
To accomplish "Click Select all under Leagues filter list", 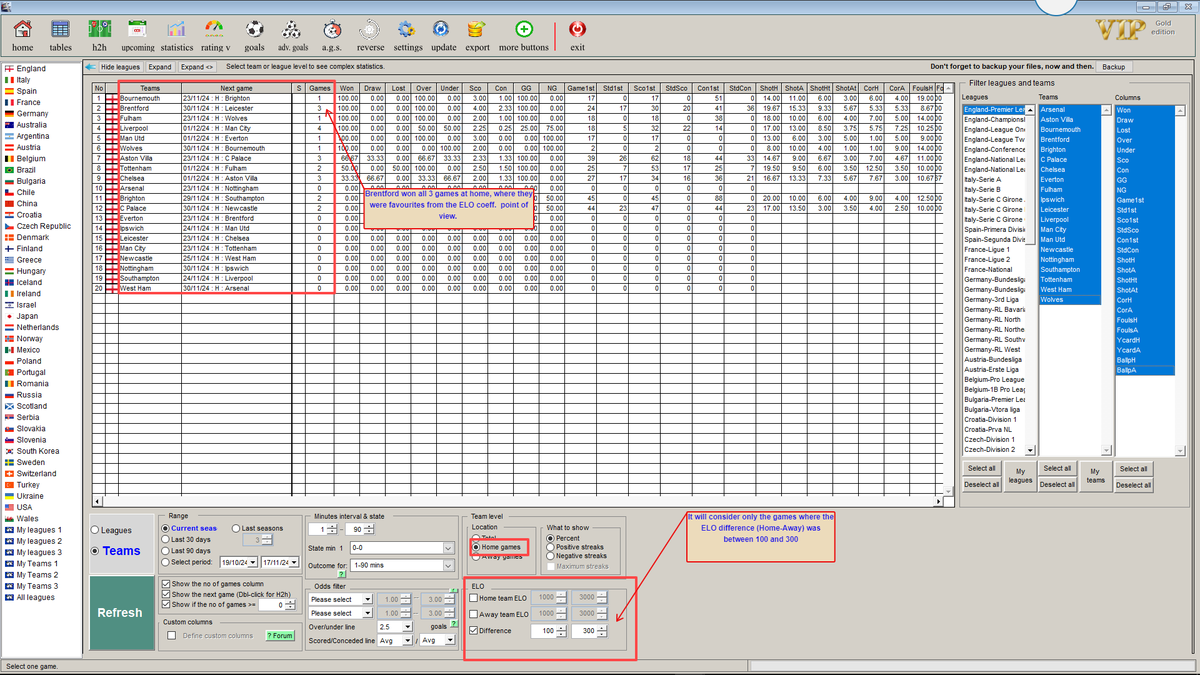I will click(982, 468).
